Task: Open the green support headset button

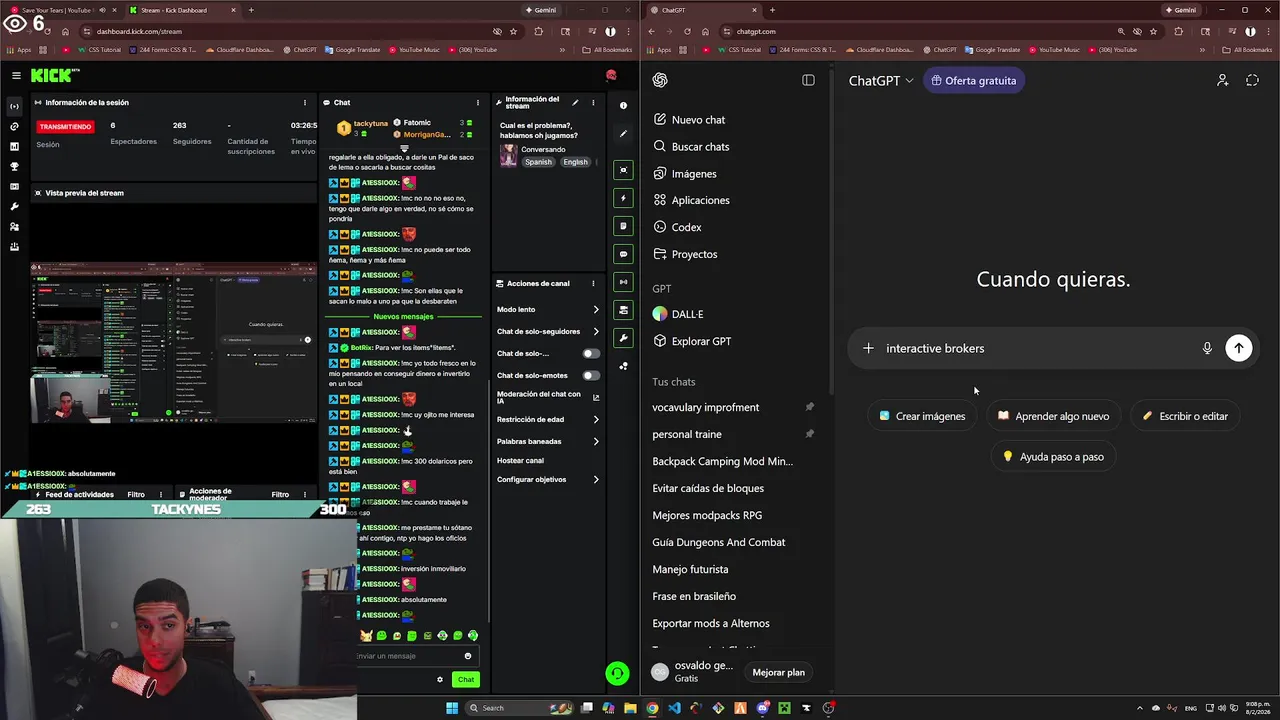Action: click(x=617, y=674)
